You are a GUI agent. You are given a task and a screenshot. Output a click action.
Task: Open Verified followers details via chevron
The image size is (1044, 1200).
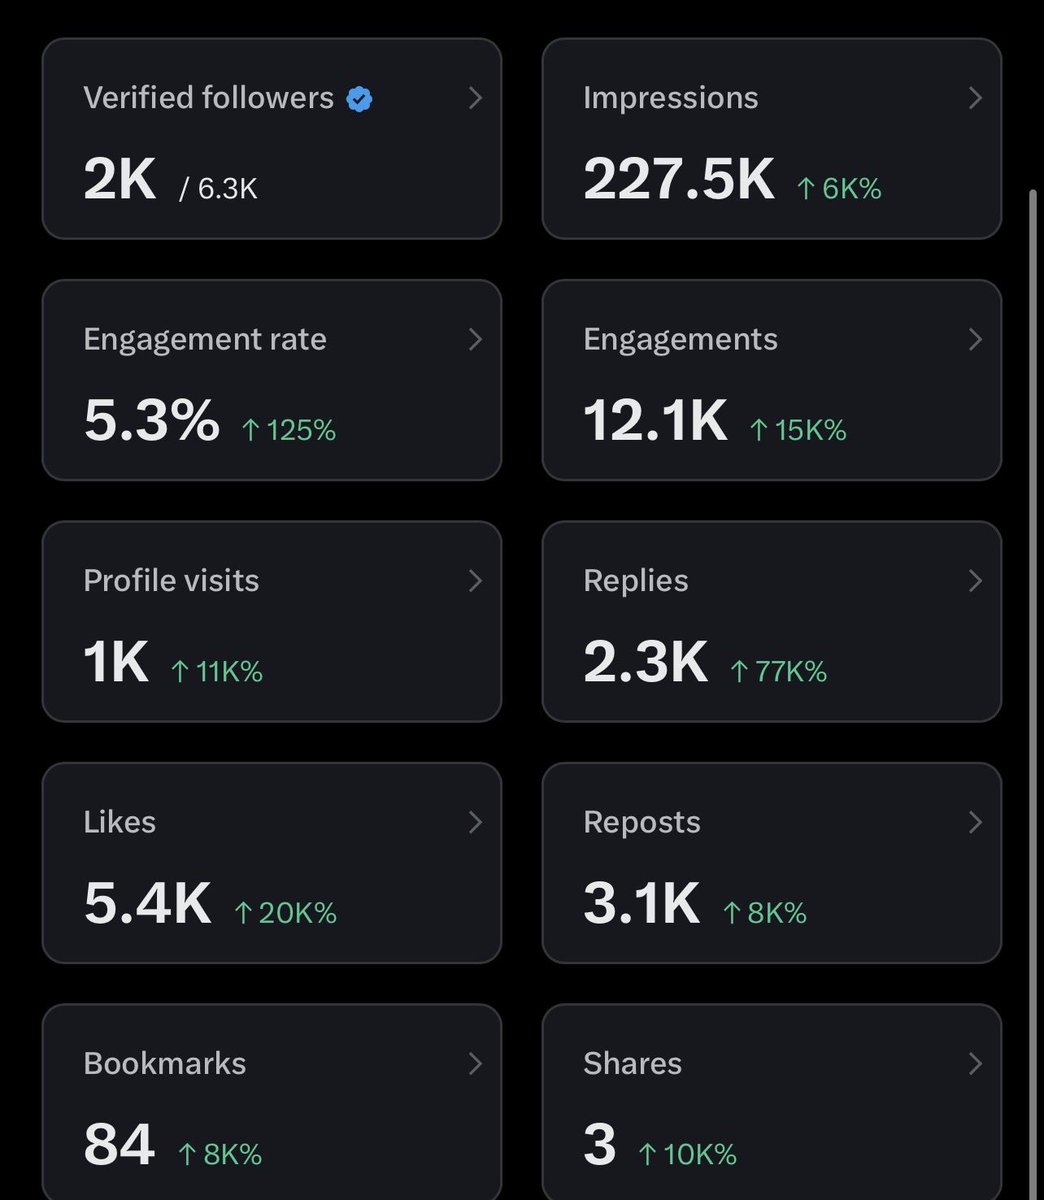475,98
